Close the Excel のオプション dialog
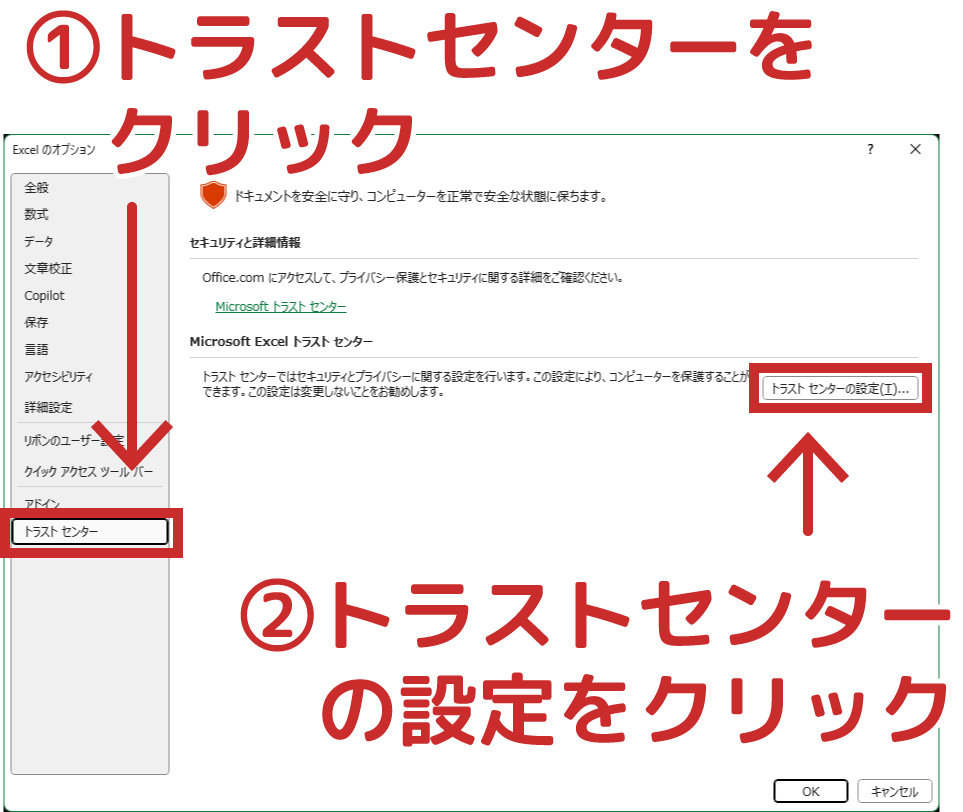This screenshot has height=812, width=963. pyautogui.click(x=915, y=149)
